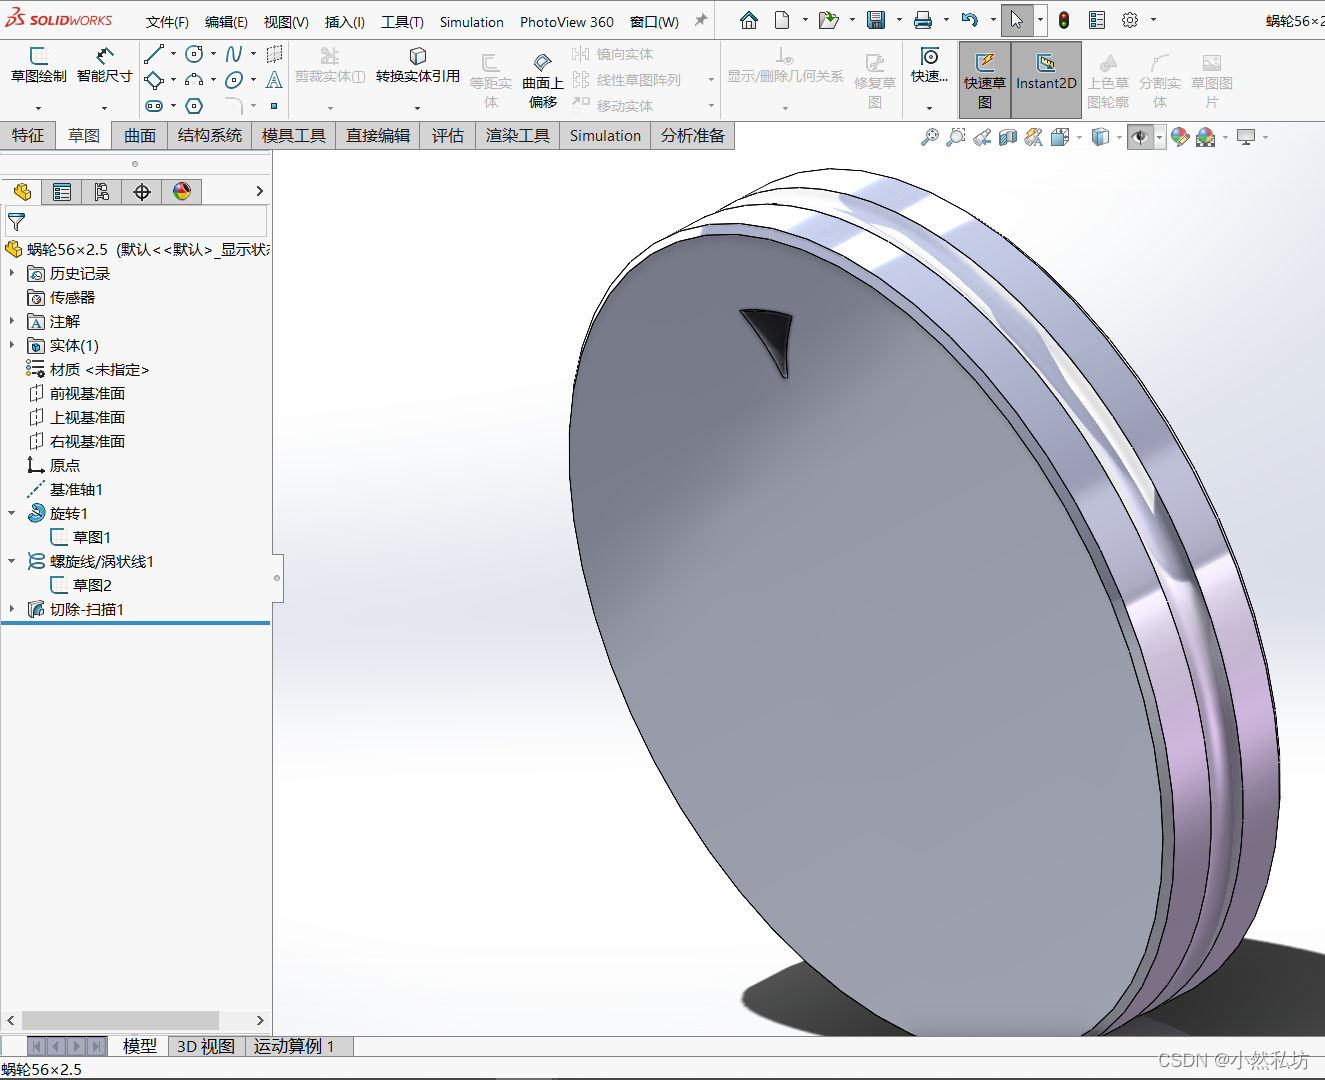1325x1080 pixels.
Task: Collapse the 旋转1 feature node
Action: [12, 513]
